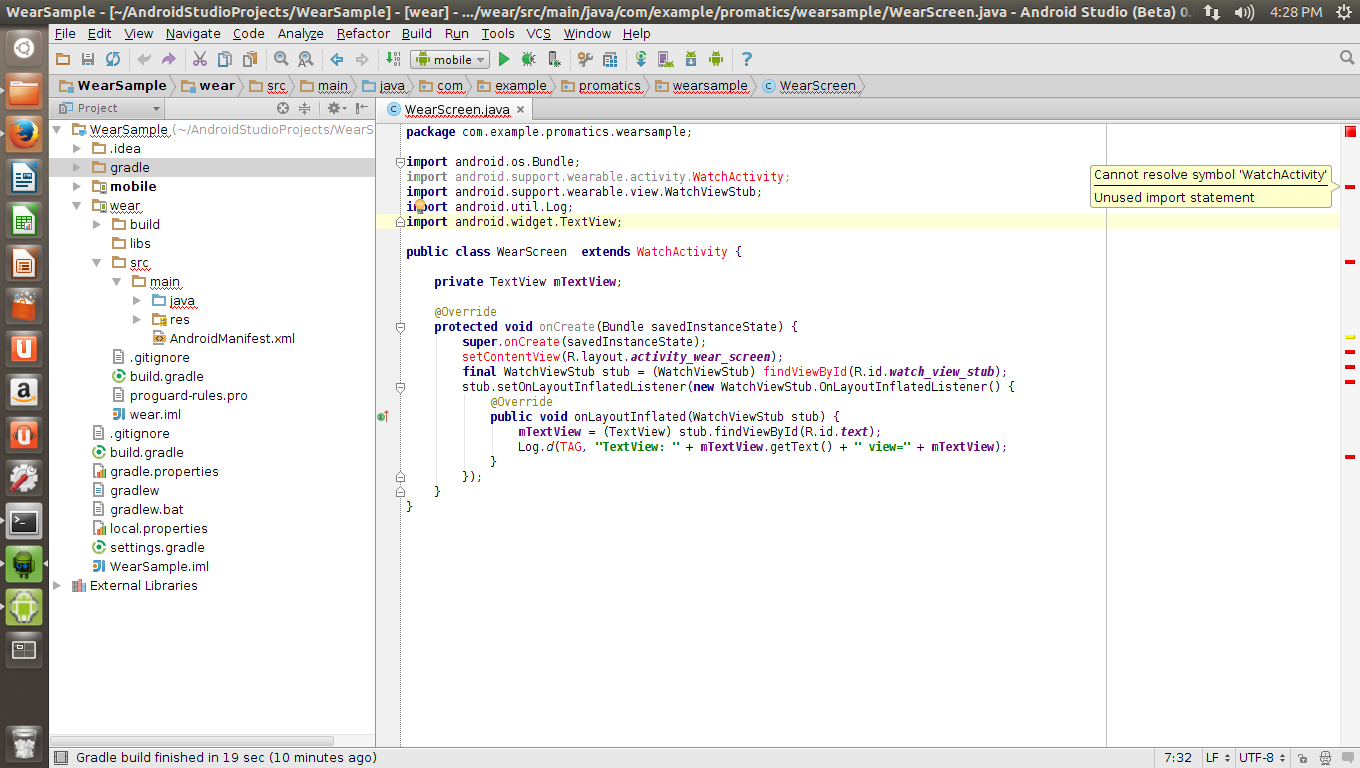This screenshot has width=1360, height=768.
Task: Open the AVD Manager icon
Action: 665,60
